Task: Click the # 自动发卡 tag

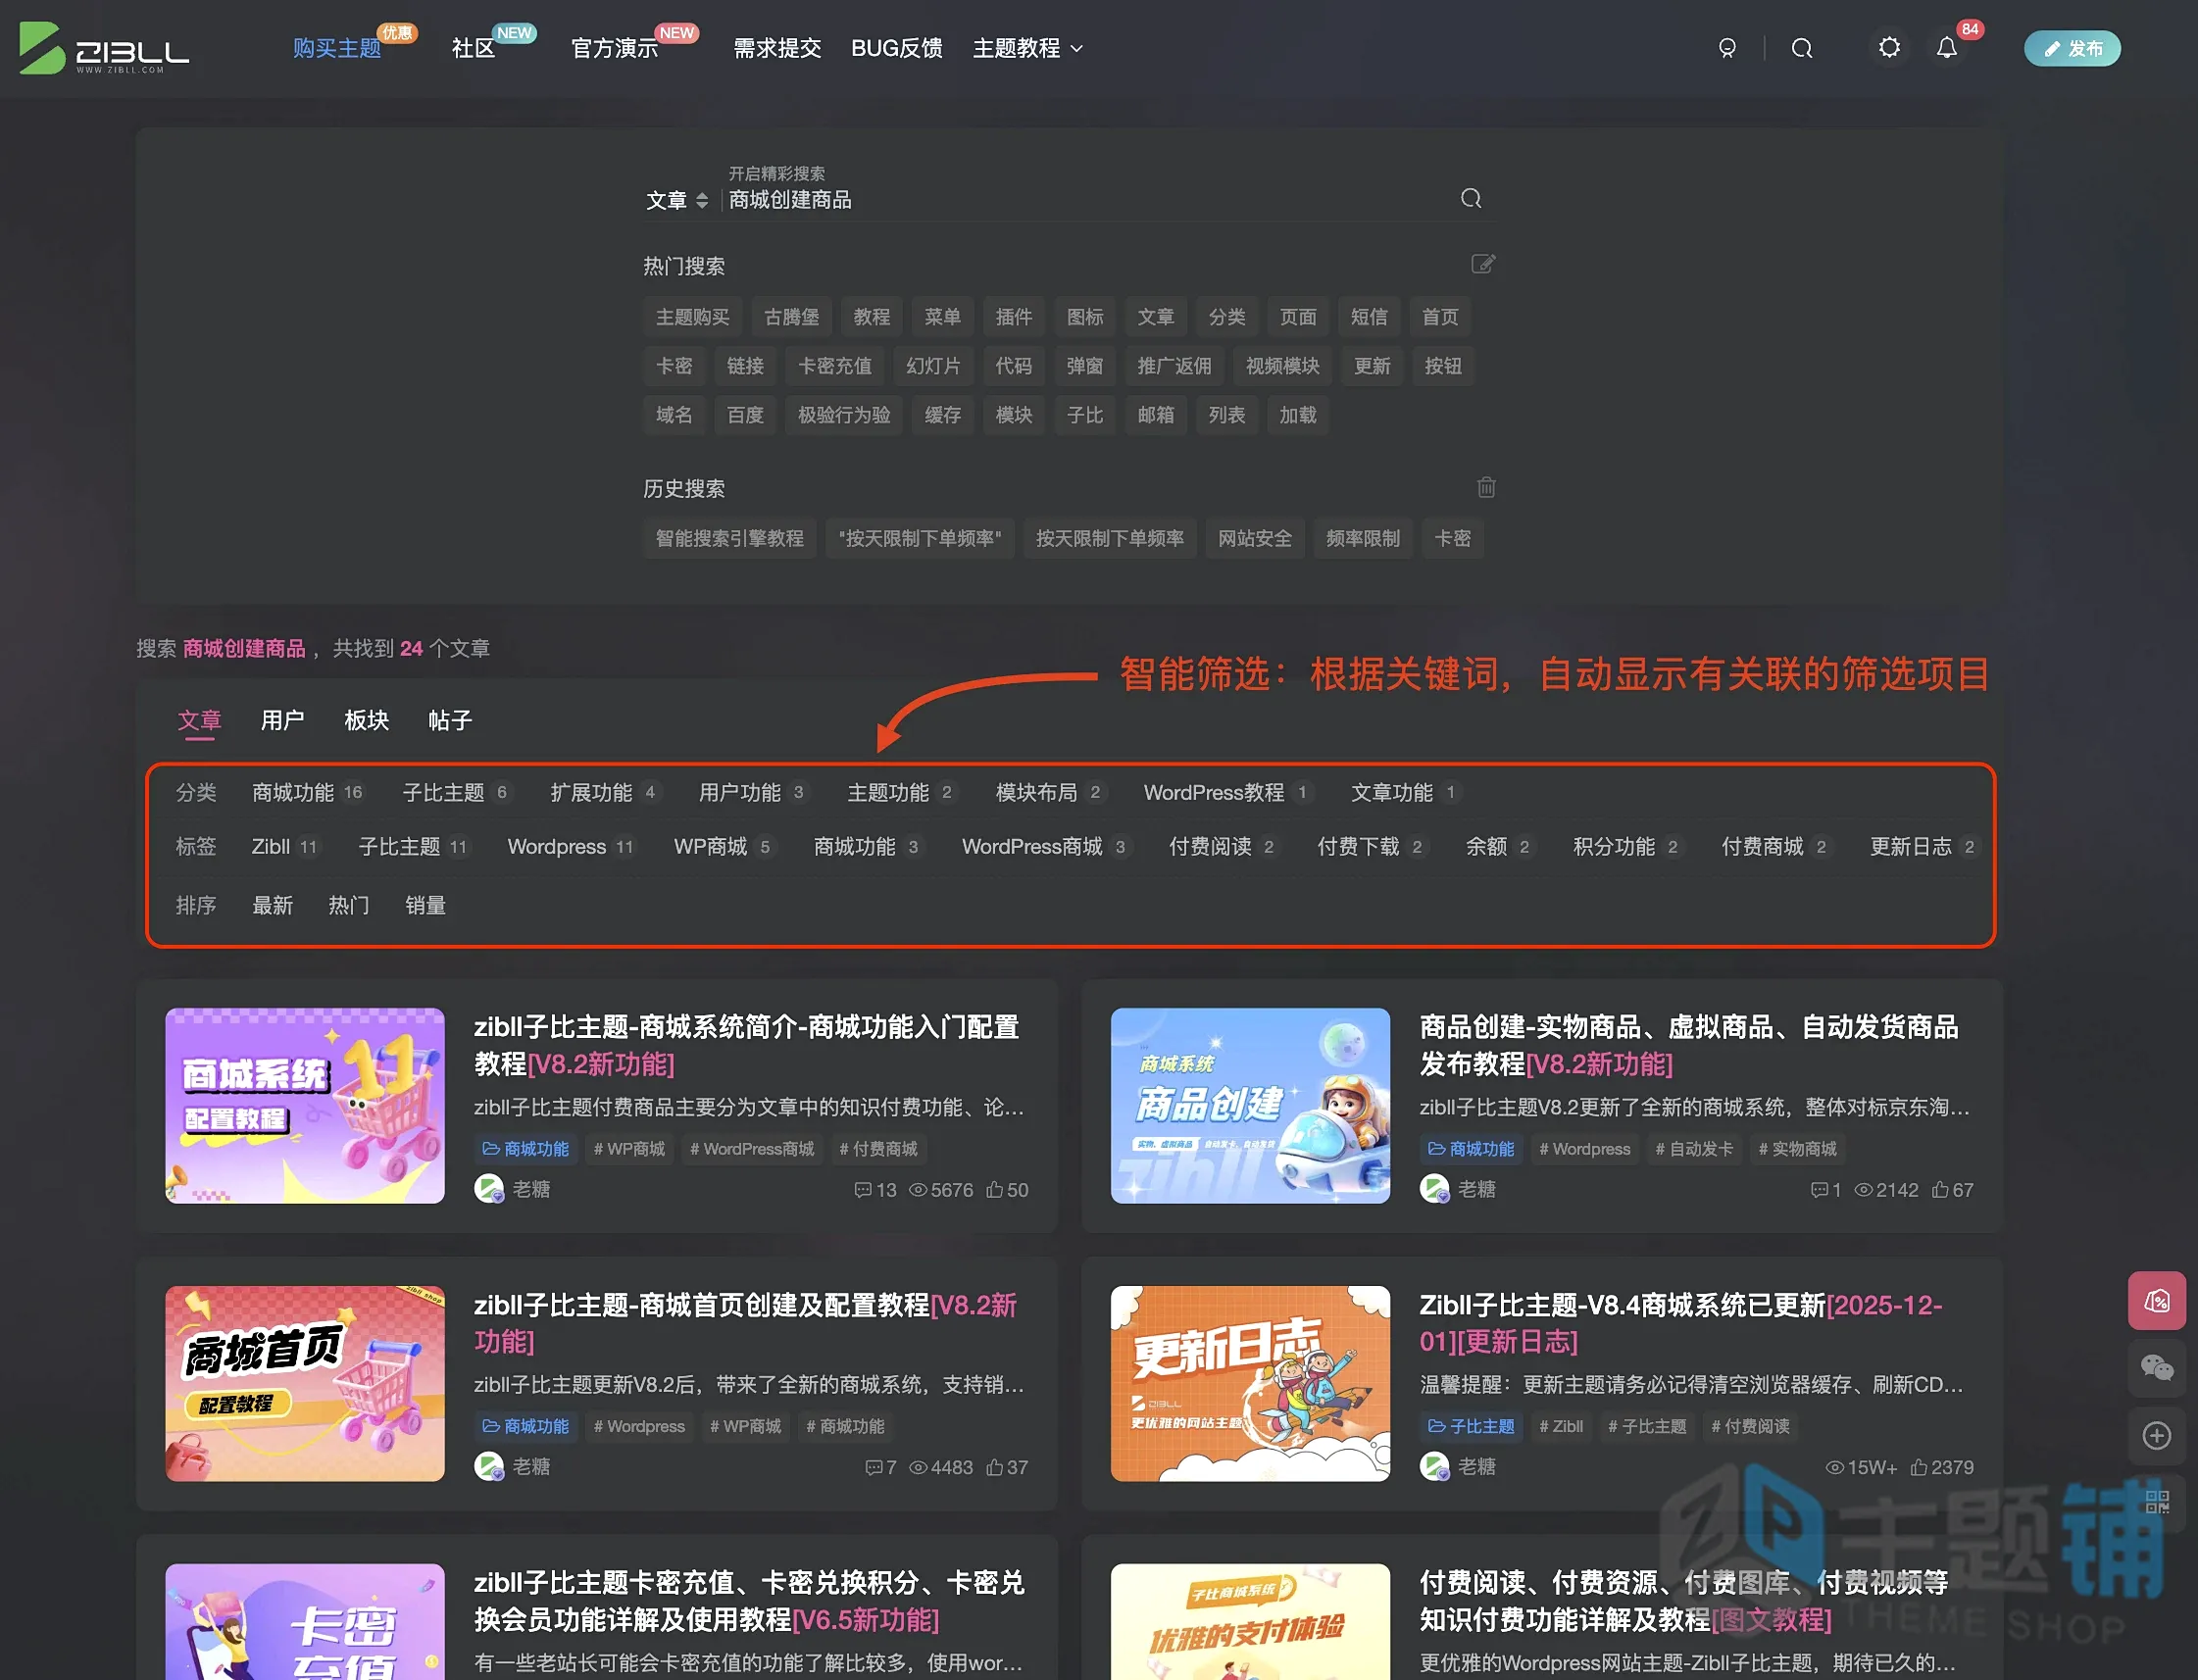Action: 1694,1149
